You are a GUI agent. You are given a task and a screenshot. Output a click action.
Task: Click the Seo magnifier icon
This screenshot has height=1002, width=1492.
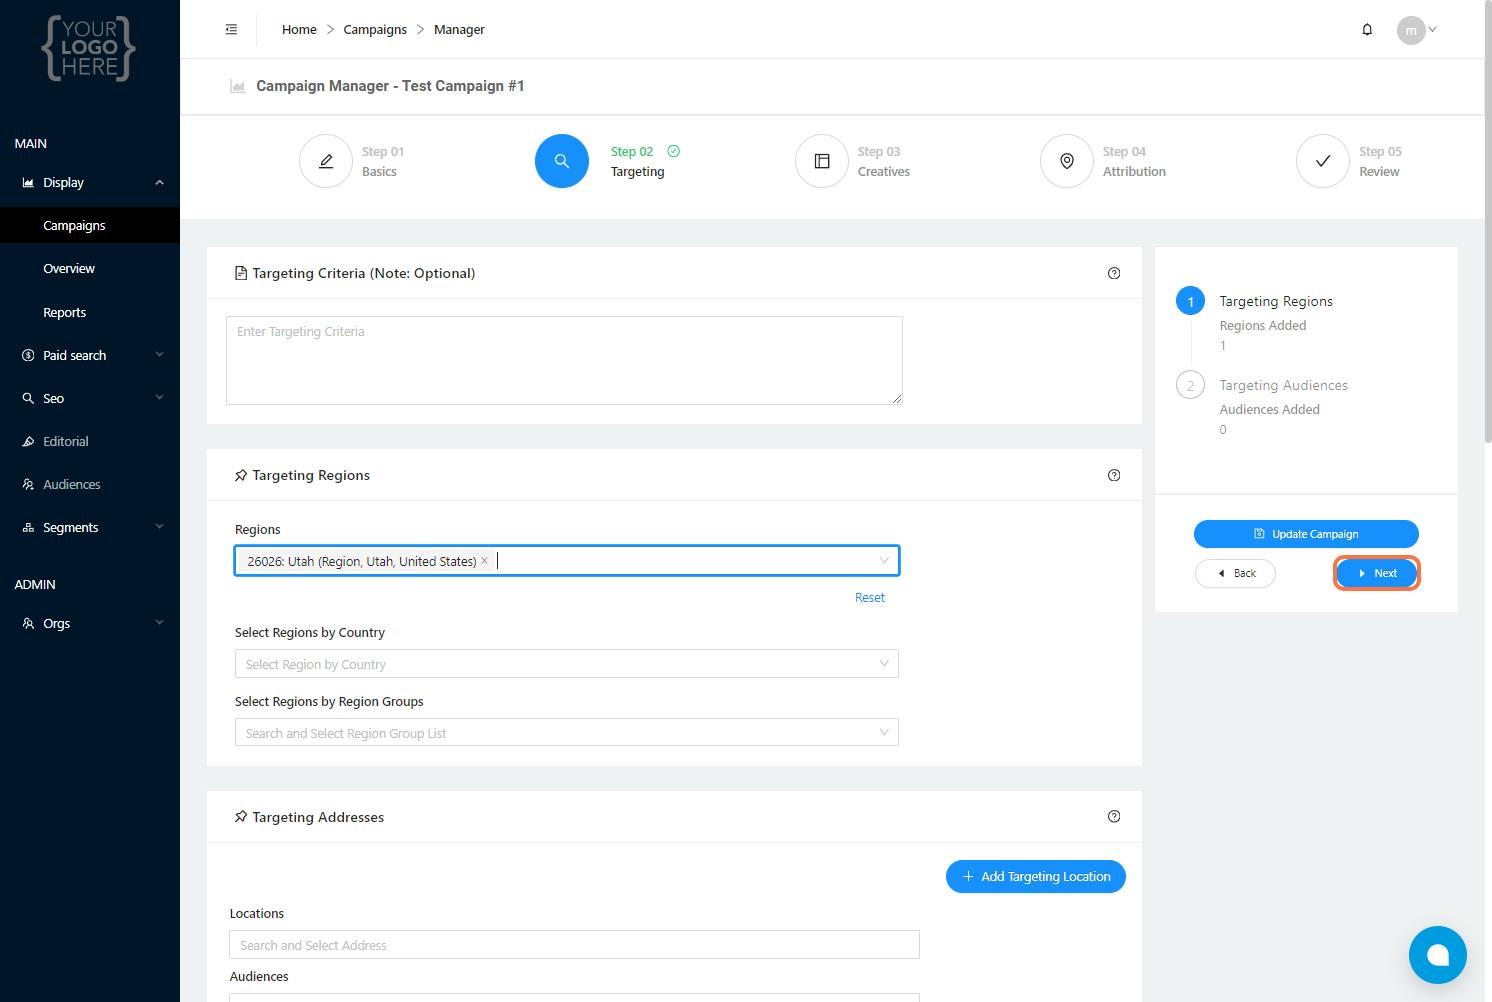pos(28,398)
